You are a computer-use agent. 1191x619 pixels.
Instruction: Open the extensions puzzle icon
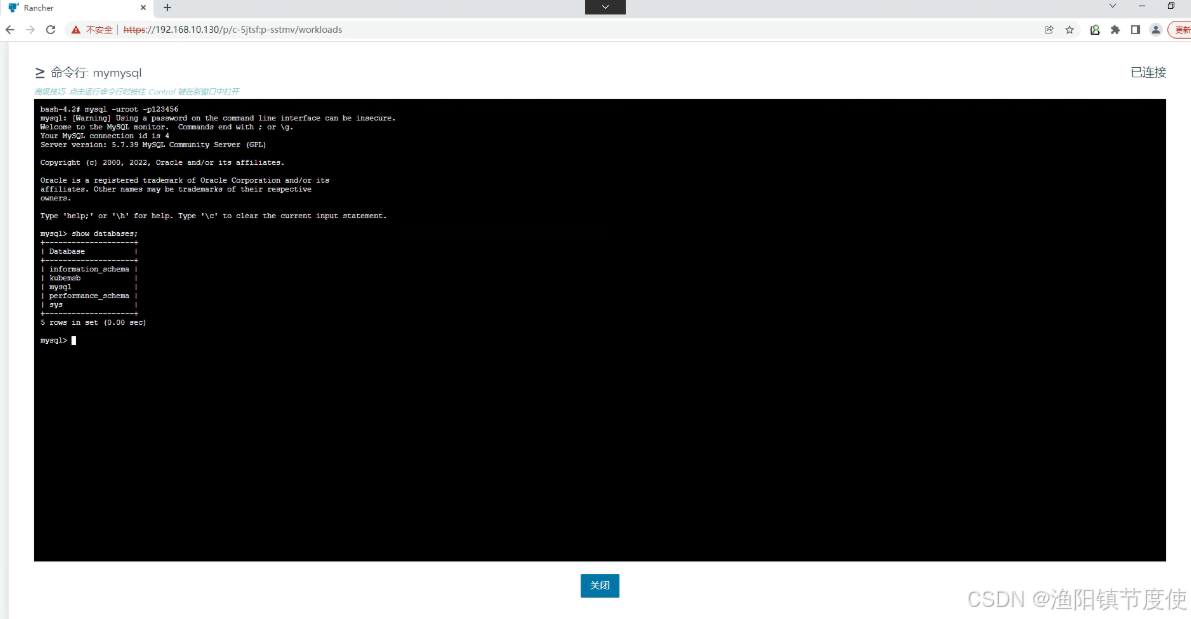[x=1115, y=30]
